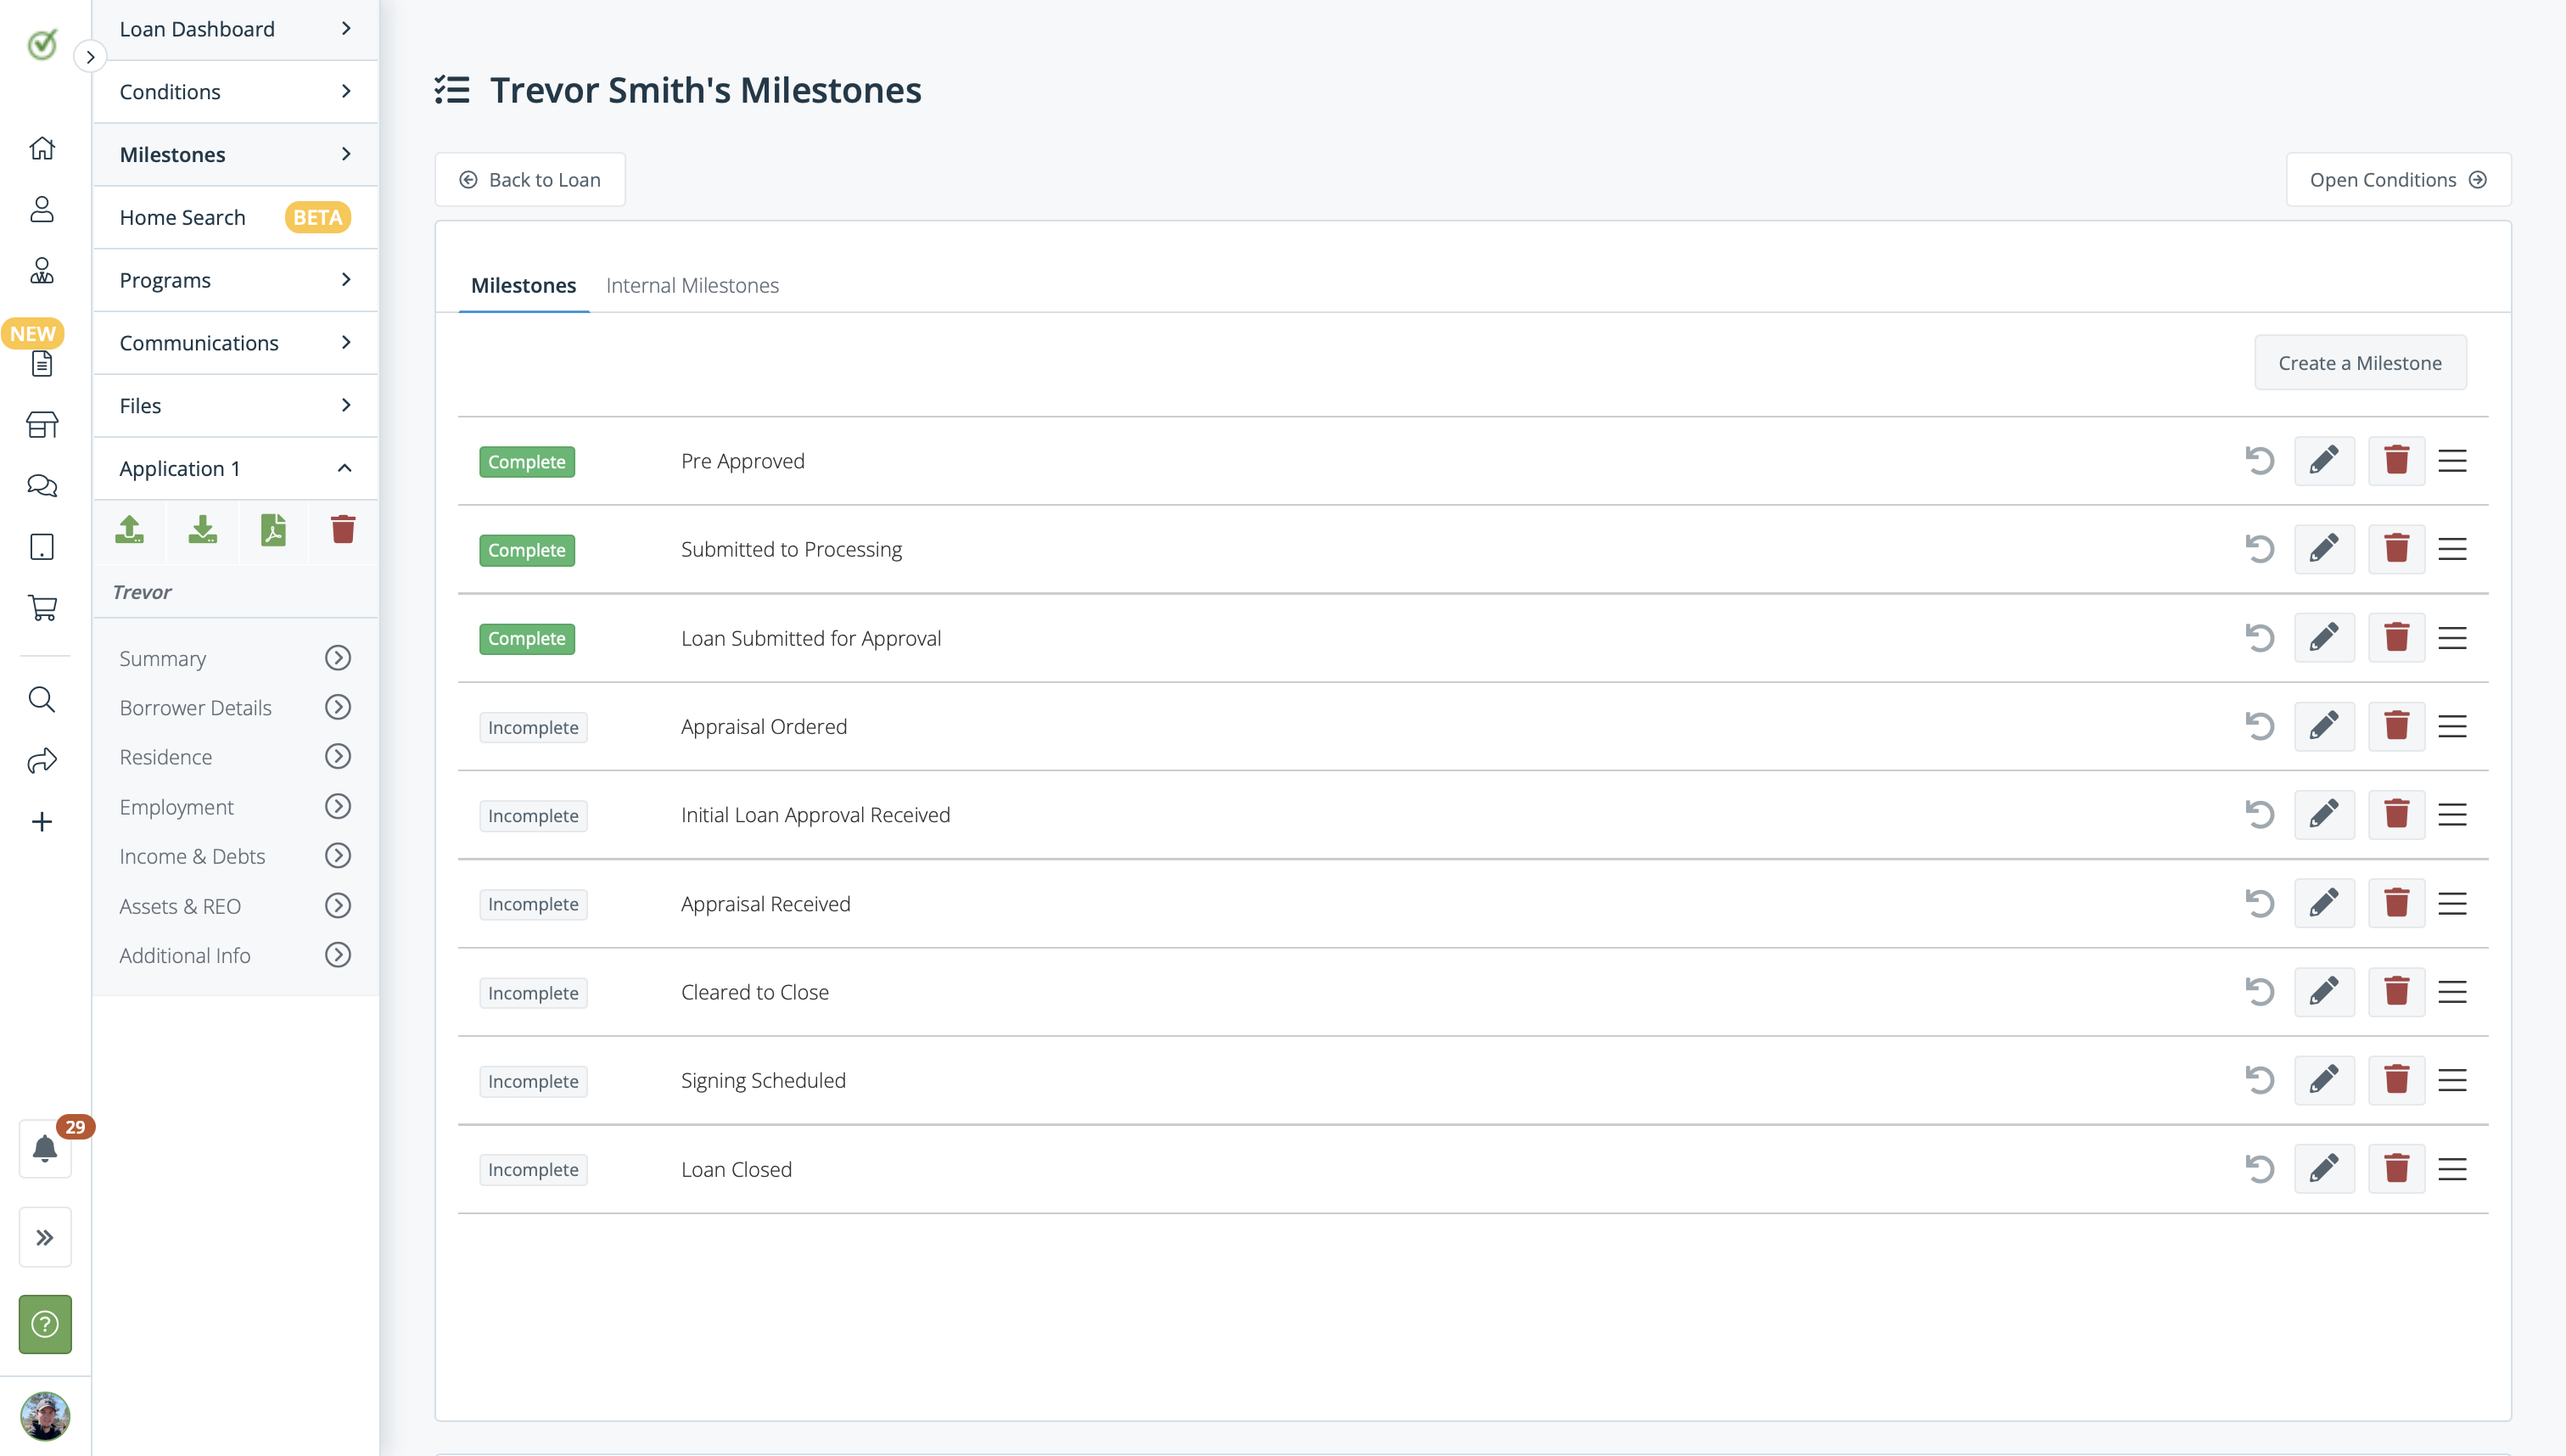Open the Income & Debts section
2566x1456 pixels.
click(x=235, y=857)
